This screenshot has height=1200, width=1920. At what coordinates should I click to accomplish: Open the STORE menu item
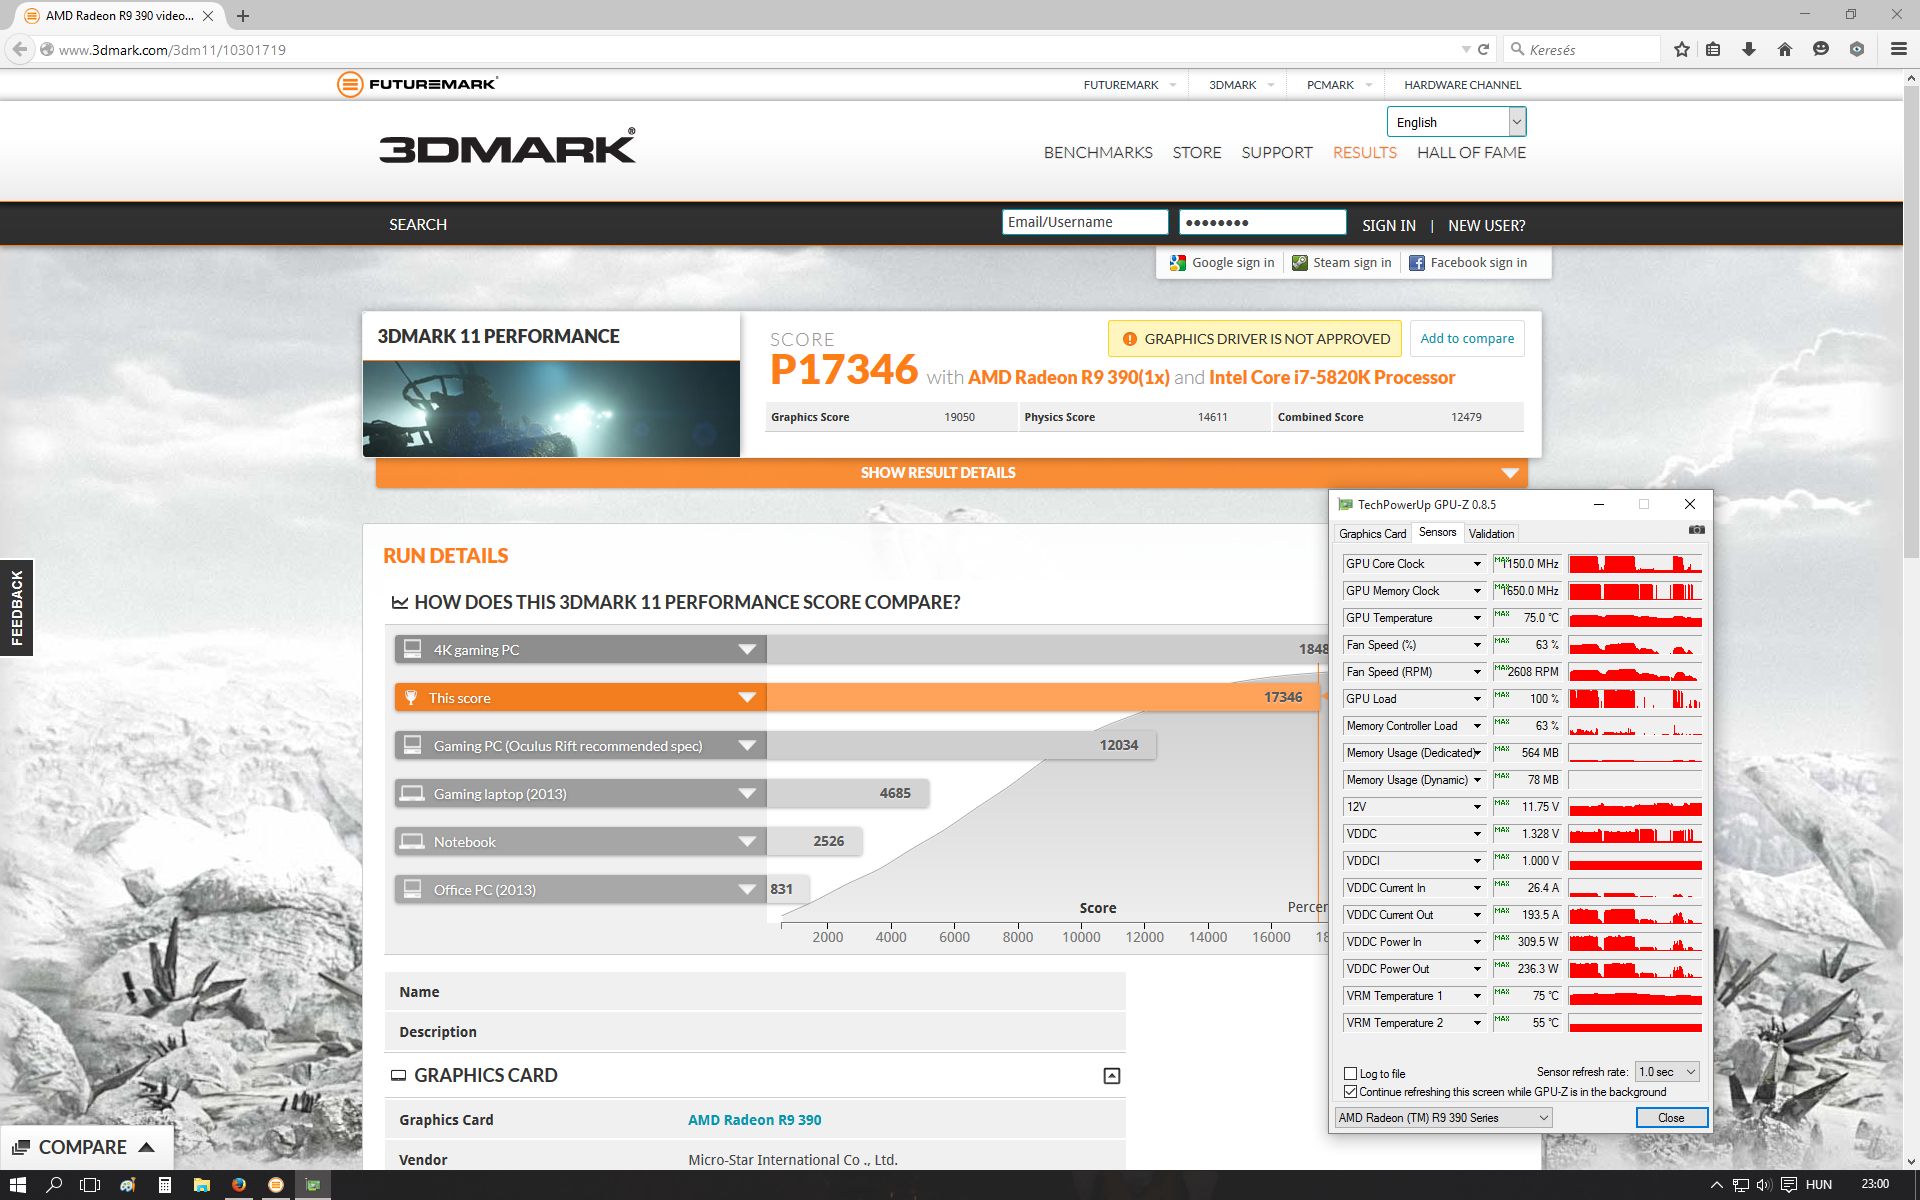1197,153
